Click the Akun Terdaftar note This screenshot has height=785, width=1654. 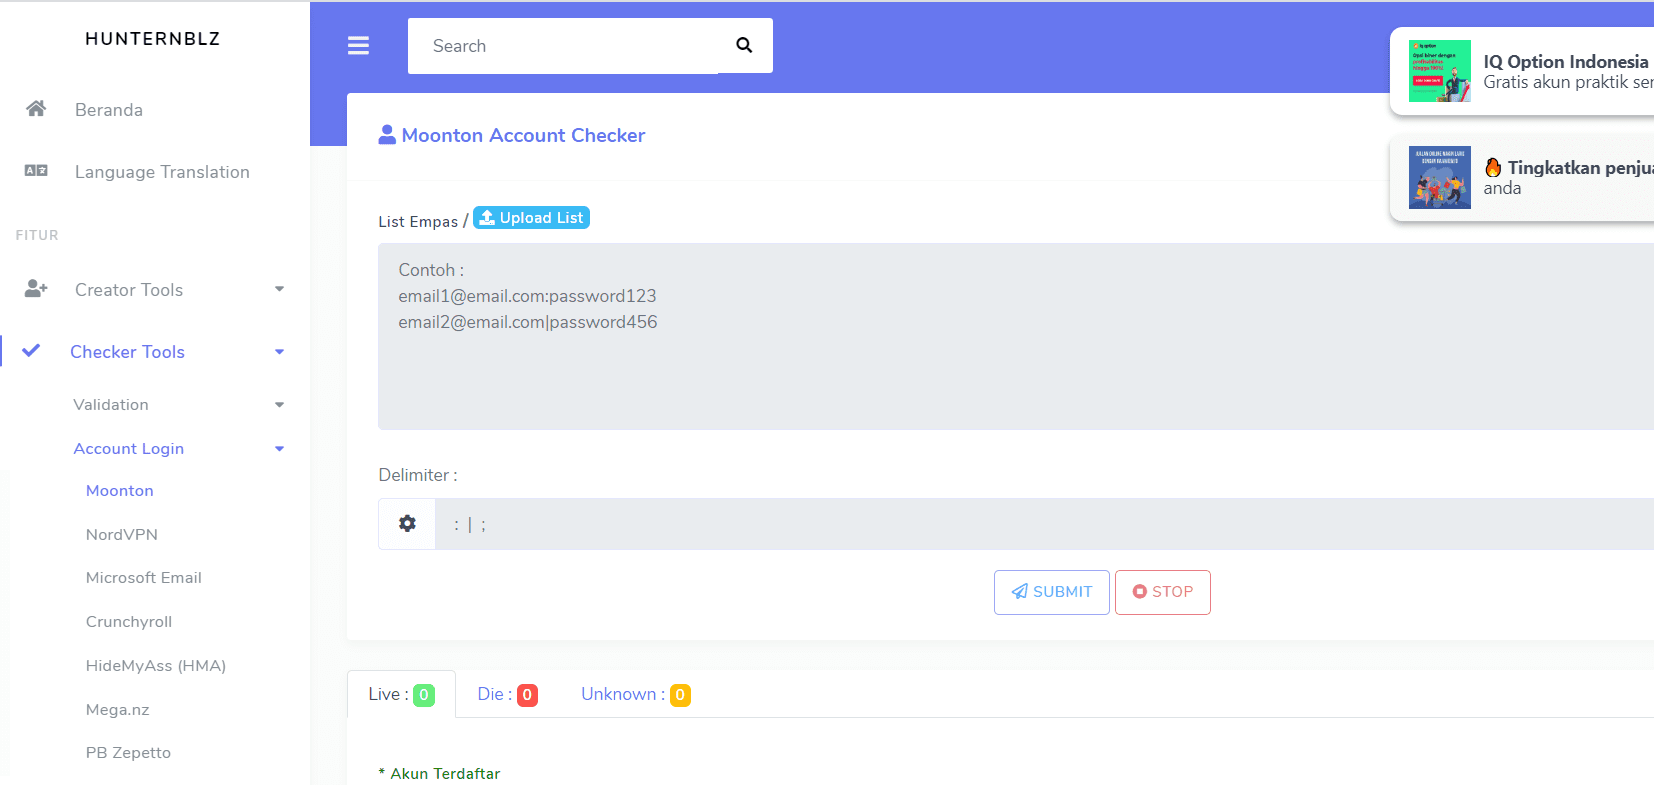(439, 774)
